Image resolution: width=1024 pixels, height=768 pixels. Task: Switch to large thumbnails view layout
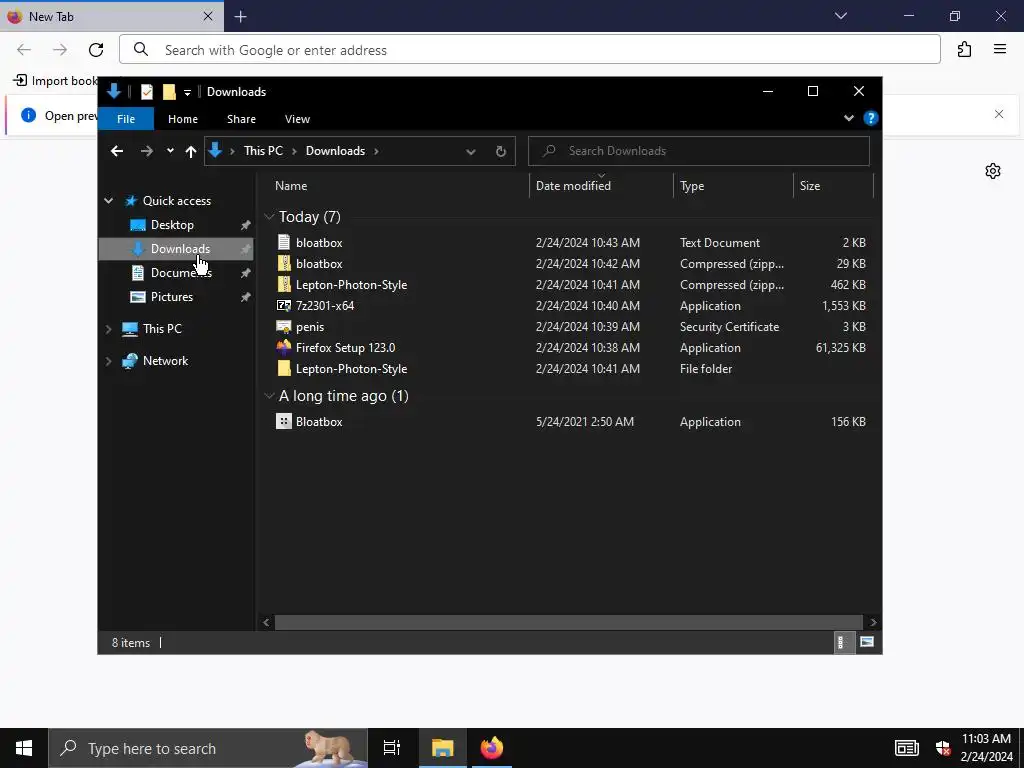[x=867, y=643]
